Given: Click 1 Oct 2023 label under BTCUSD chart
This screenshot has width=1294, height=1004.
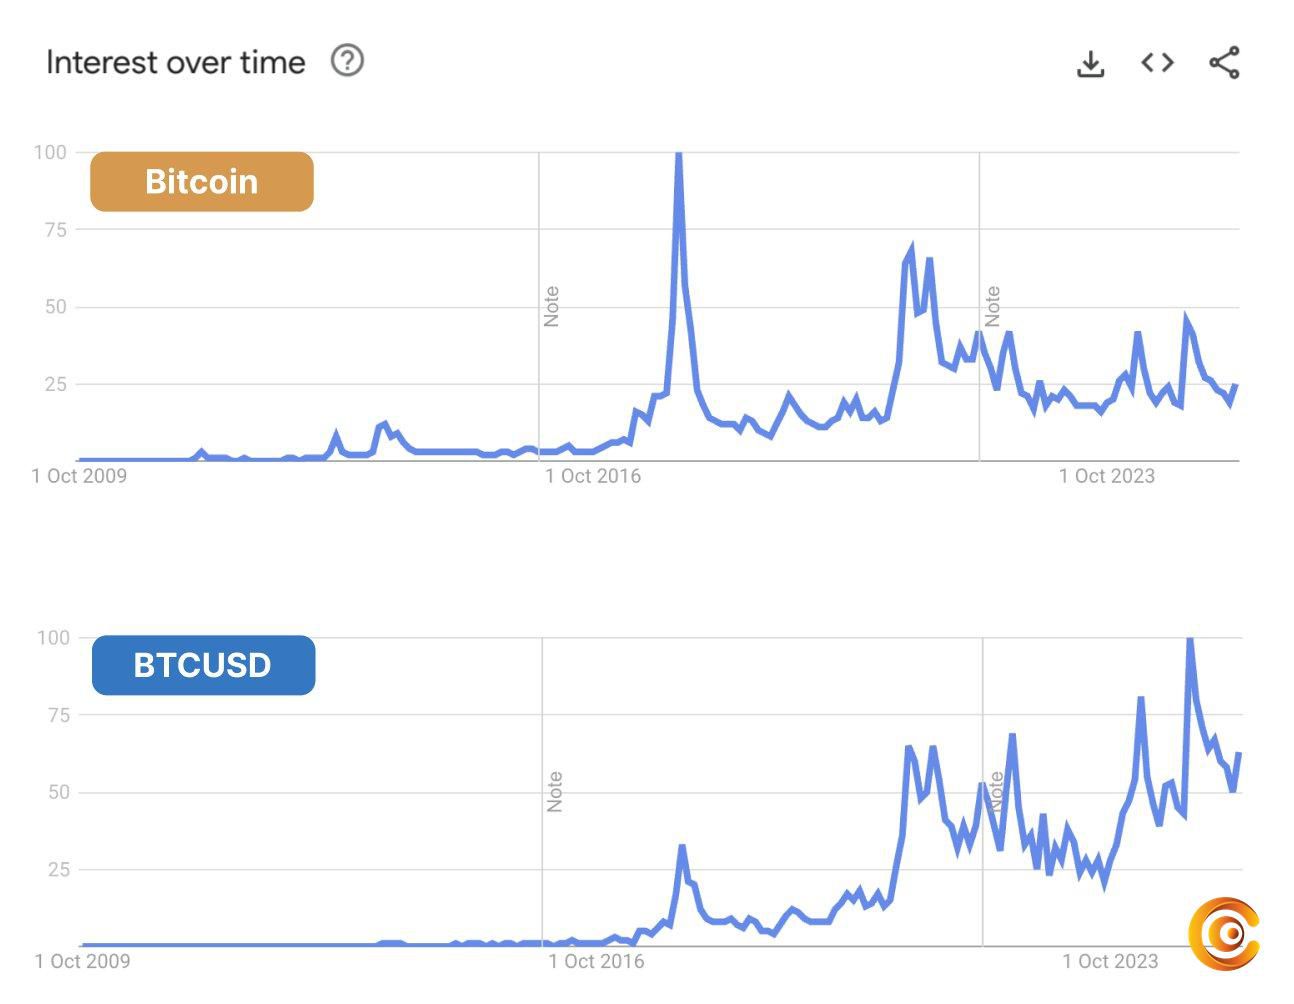Looking at the screenshot, I should tap(1110, 962).
